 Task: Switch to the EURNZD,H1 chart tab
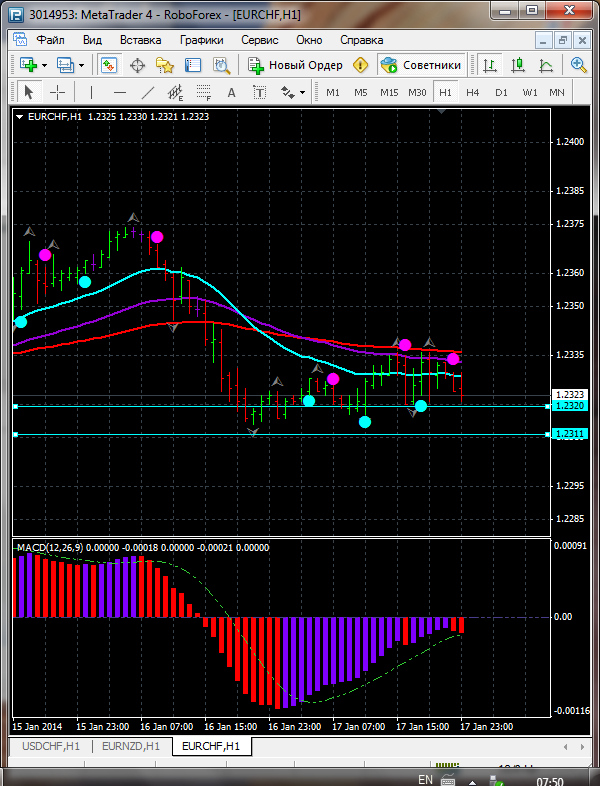[x=131, y=746]
